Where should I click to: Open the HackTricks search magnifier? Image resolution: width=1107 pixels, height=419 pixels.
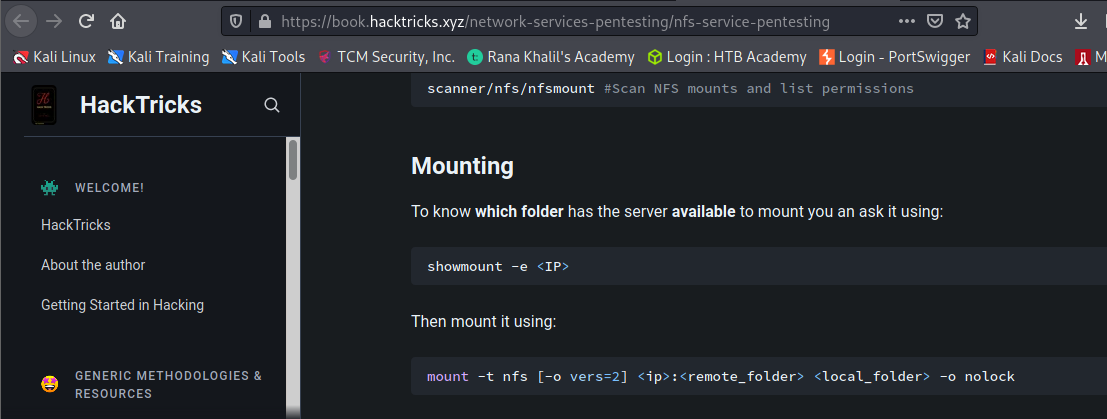coord(272,105)
